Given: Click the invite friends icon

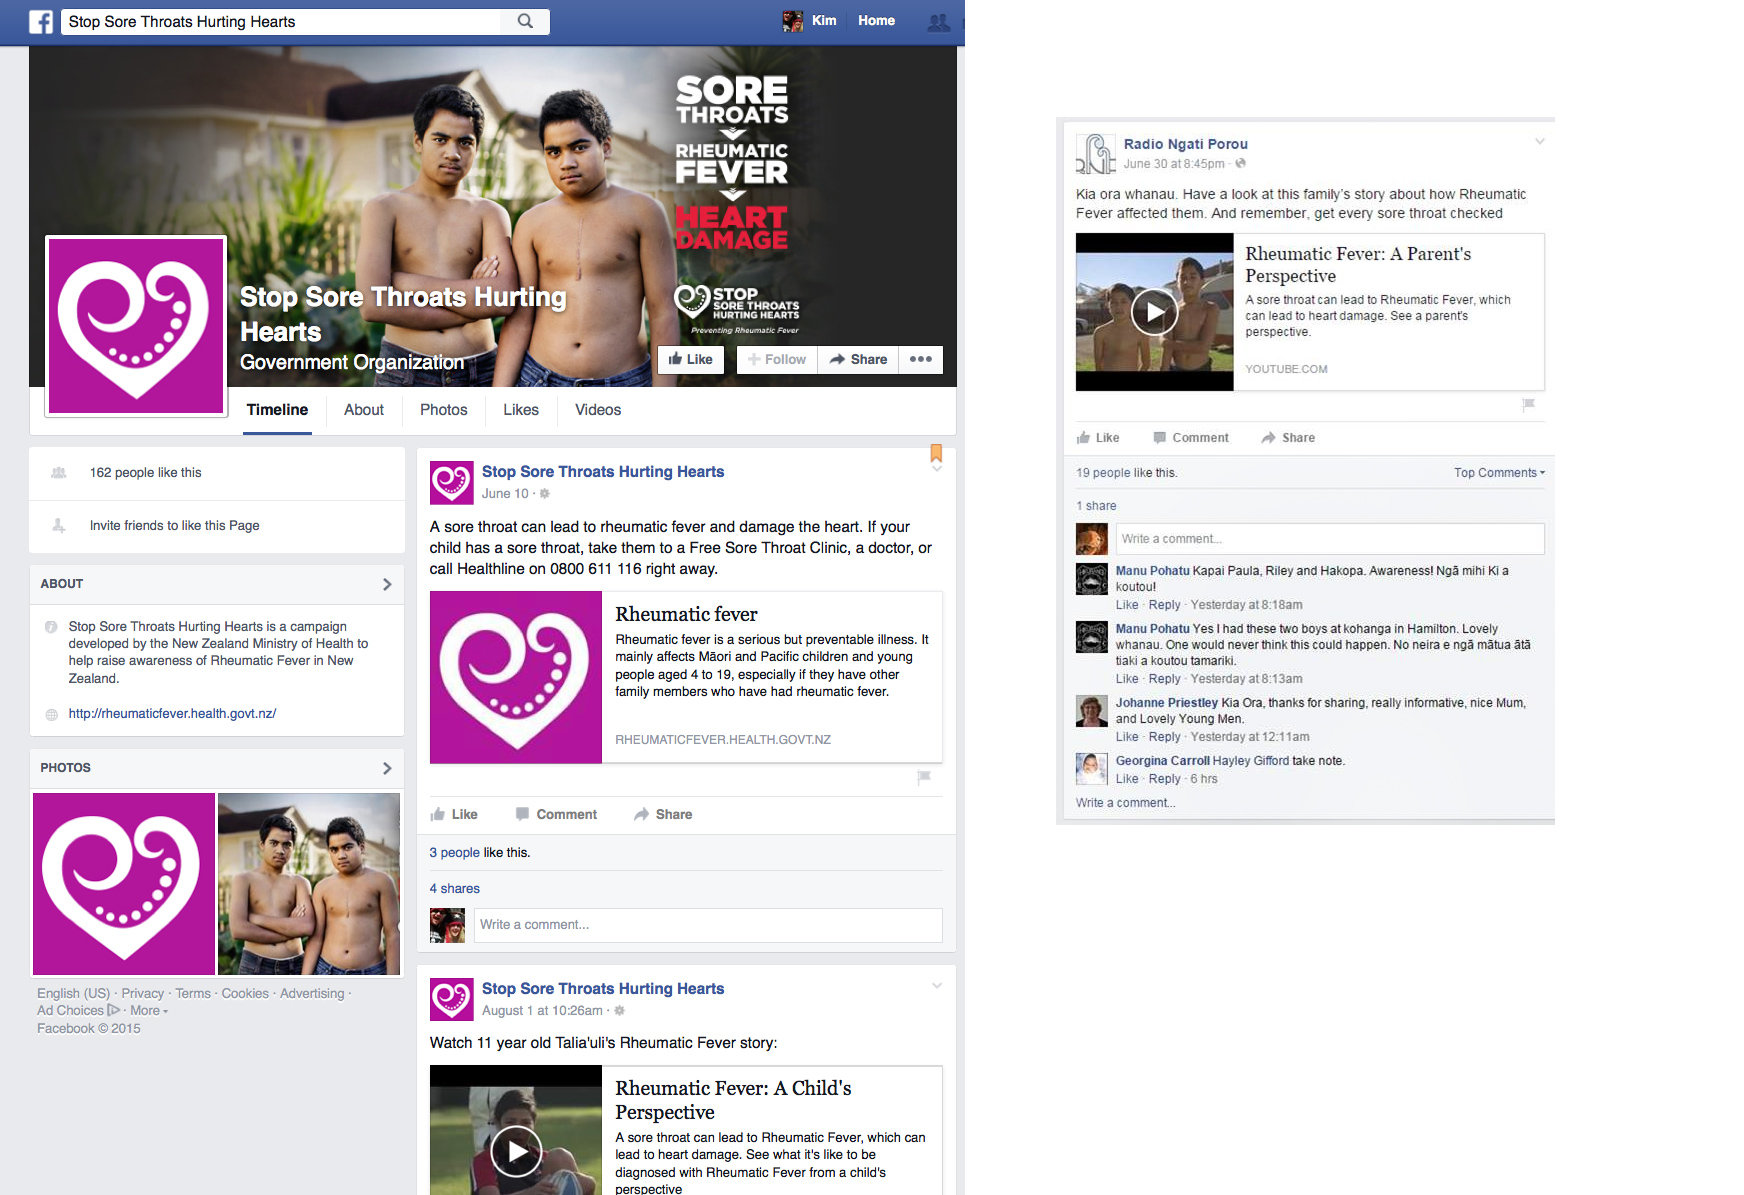Looking at the screenshot, I should pos(59,525).
